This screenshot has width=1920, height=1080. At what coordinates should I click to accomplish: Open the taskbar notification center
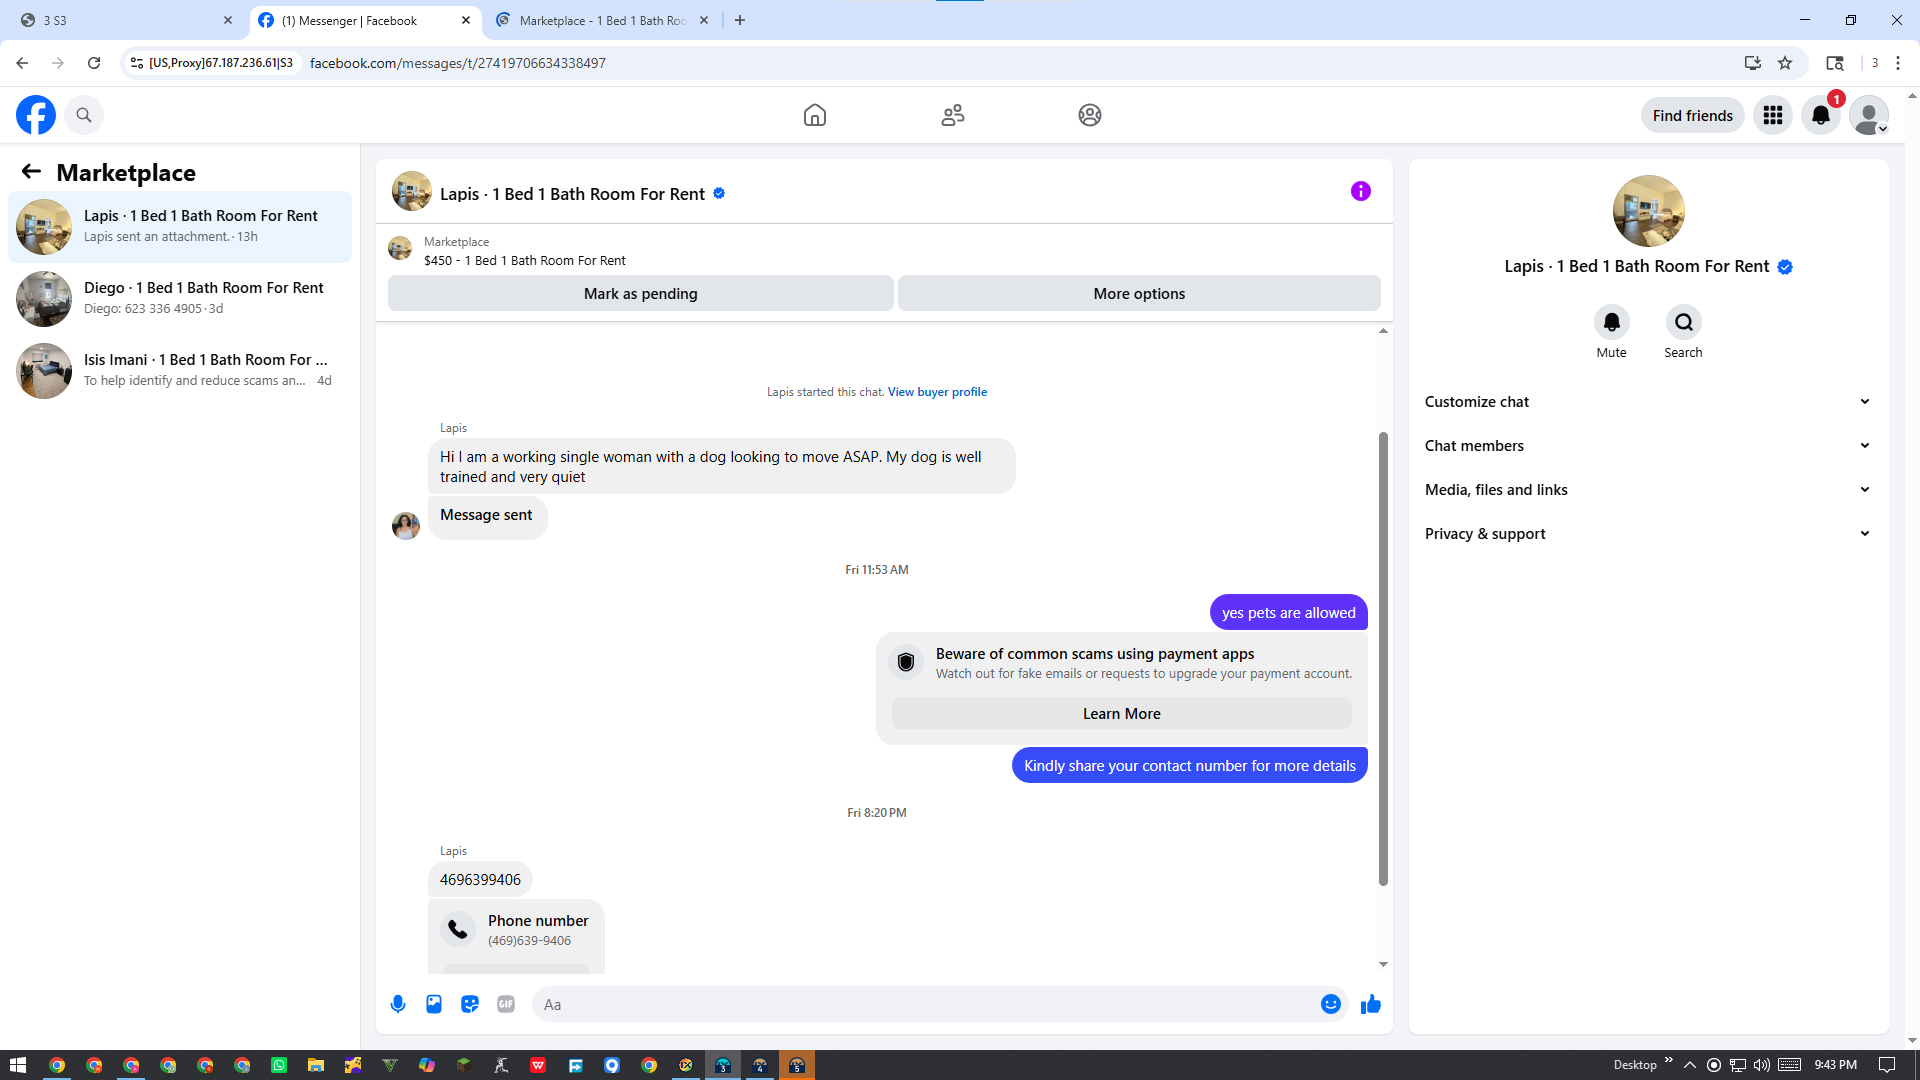coord(1887,1065)
